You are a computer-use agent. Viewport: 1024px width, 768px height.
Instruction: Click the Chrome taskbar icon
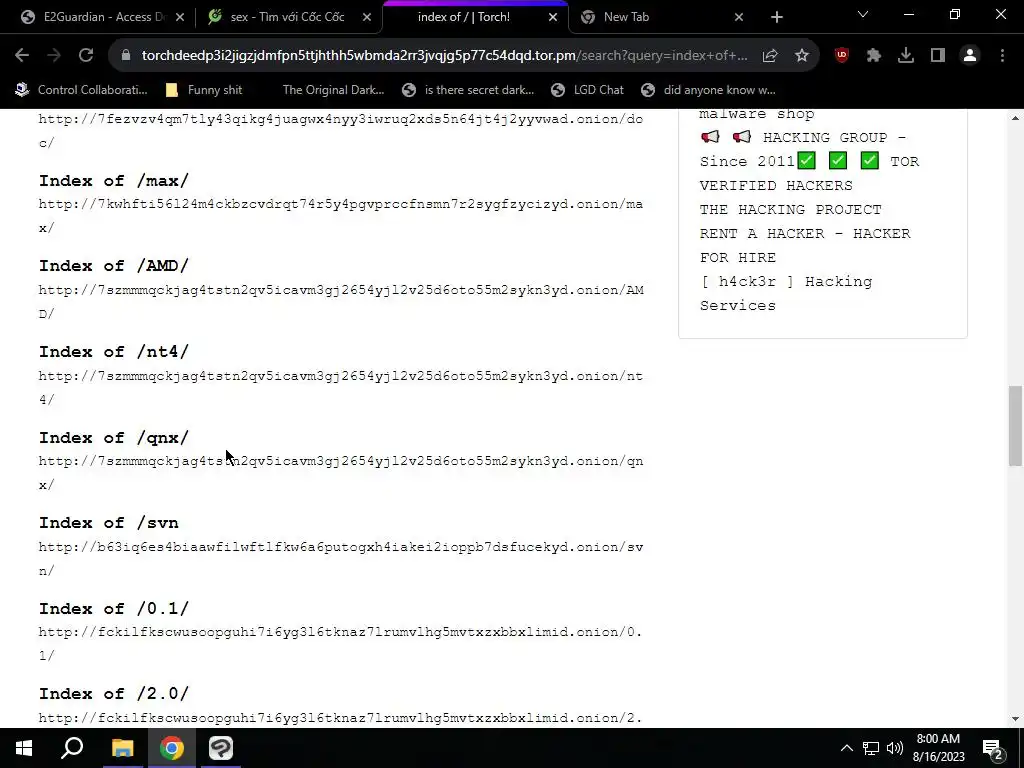point(172,748)
